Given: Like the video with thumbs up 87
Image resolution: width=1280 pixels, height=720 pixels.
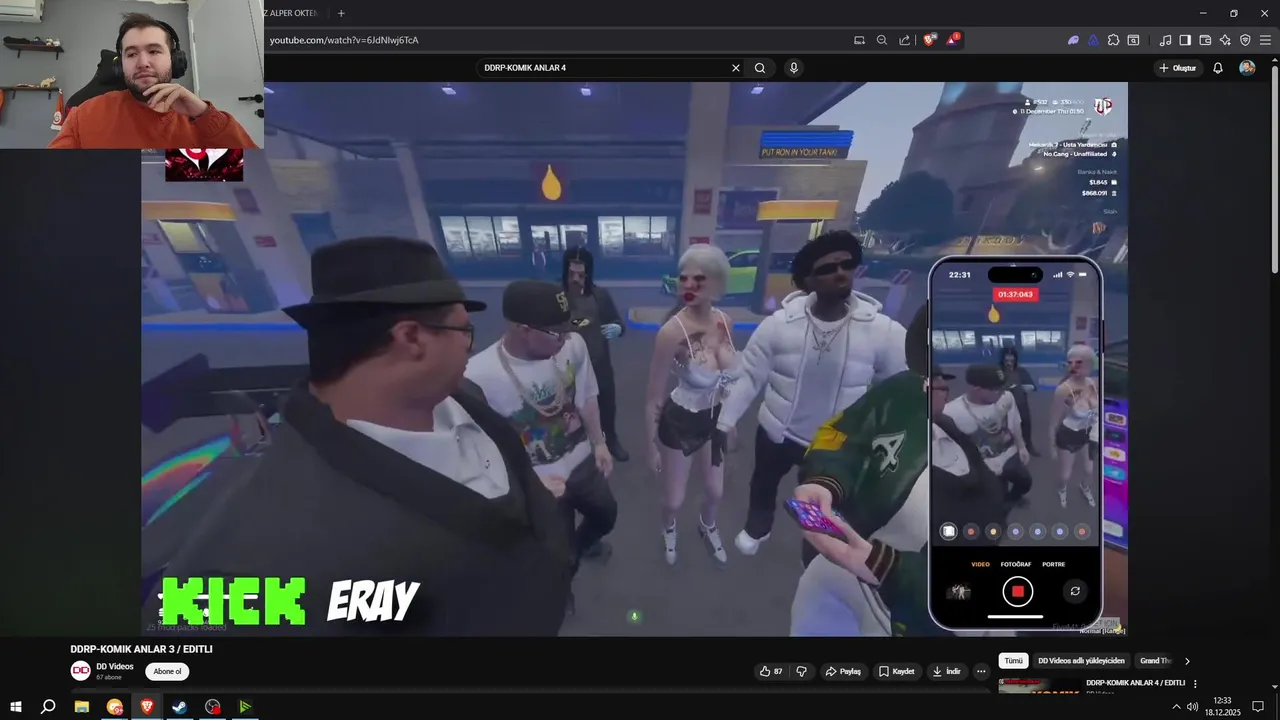Looking at the screenshot, I should pyautogui.click(x=772, y=671).
